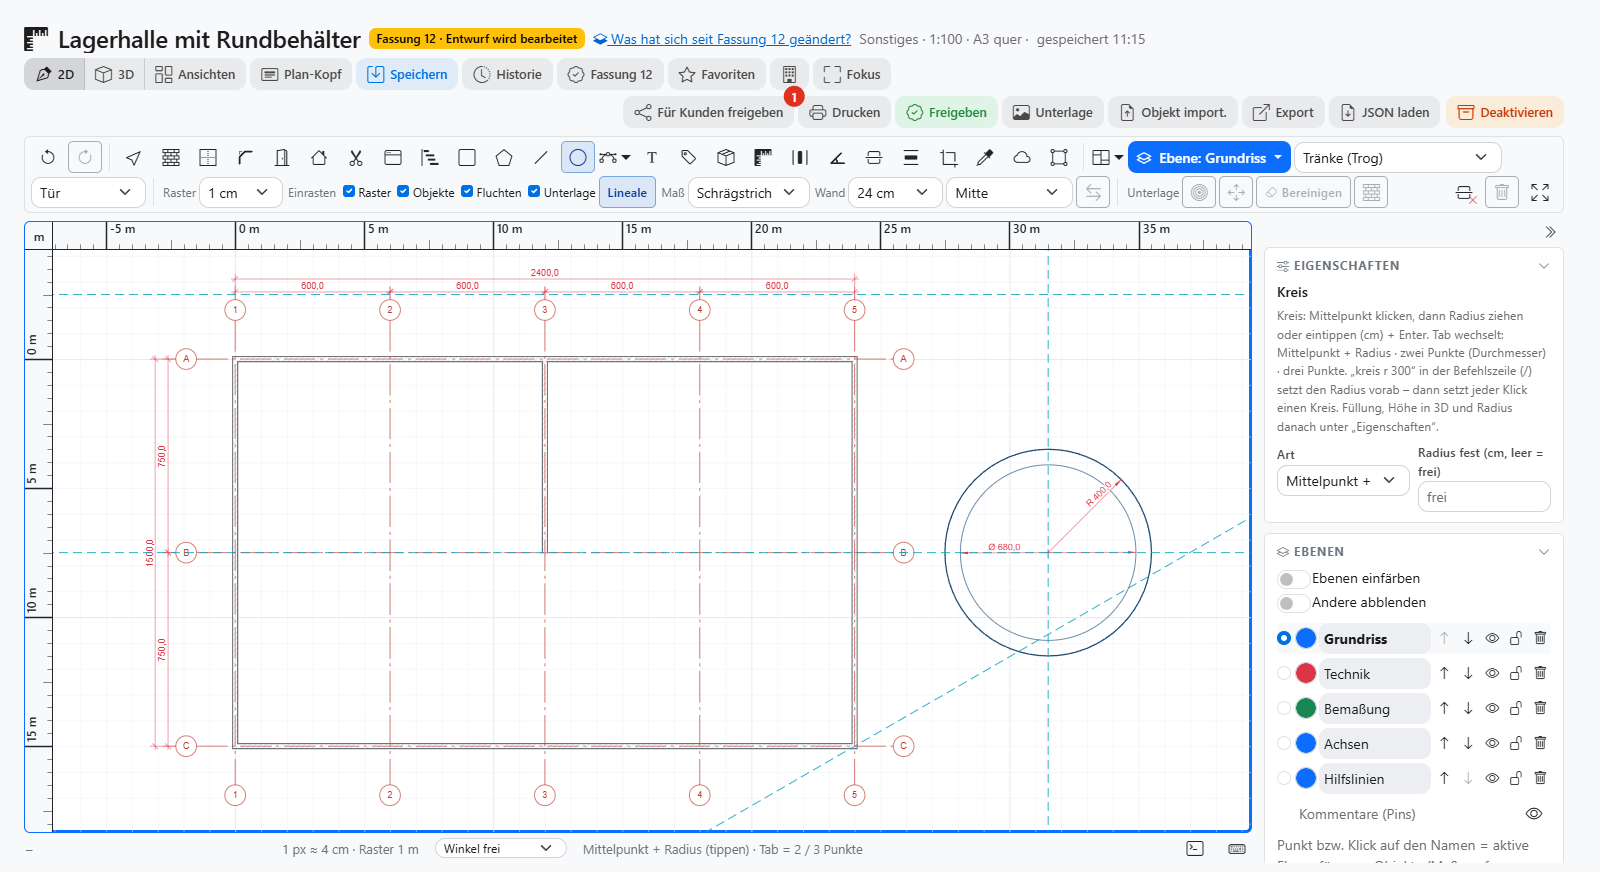Click the undo arrow icon

point(48,157)
